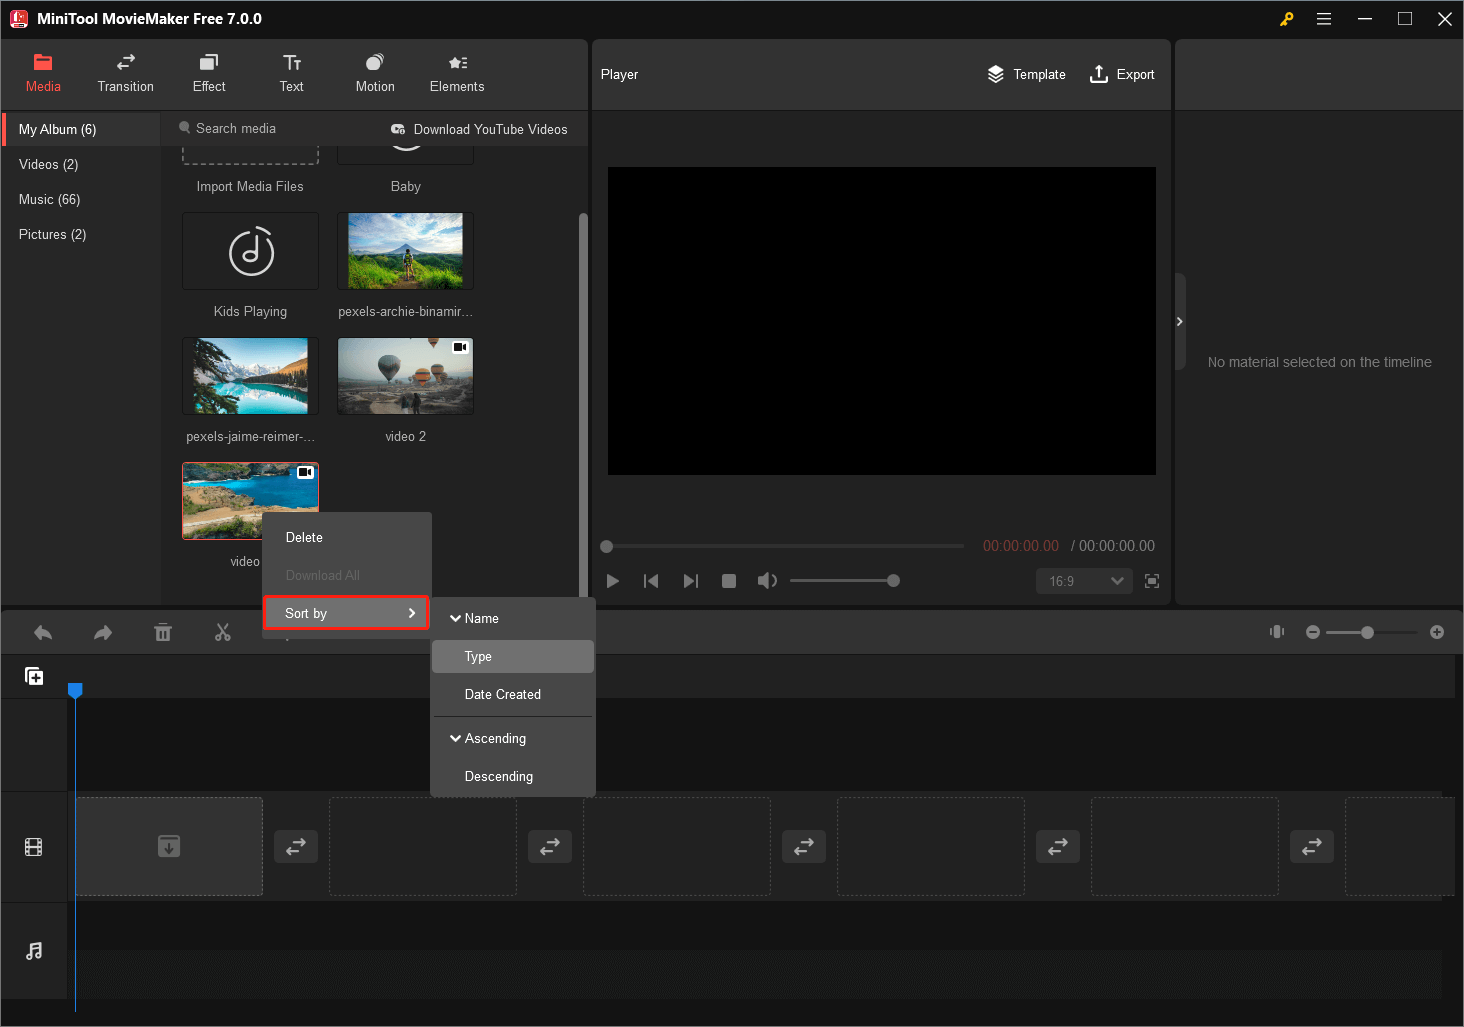Click the video track icon

[x=34, y=847]
